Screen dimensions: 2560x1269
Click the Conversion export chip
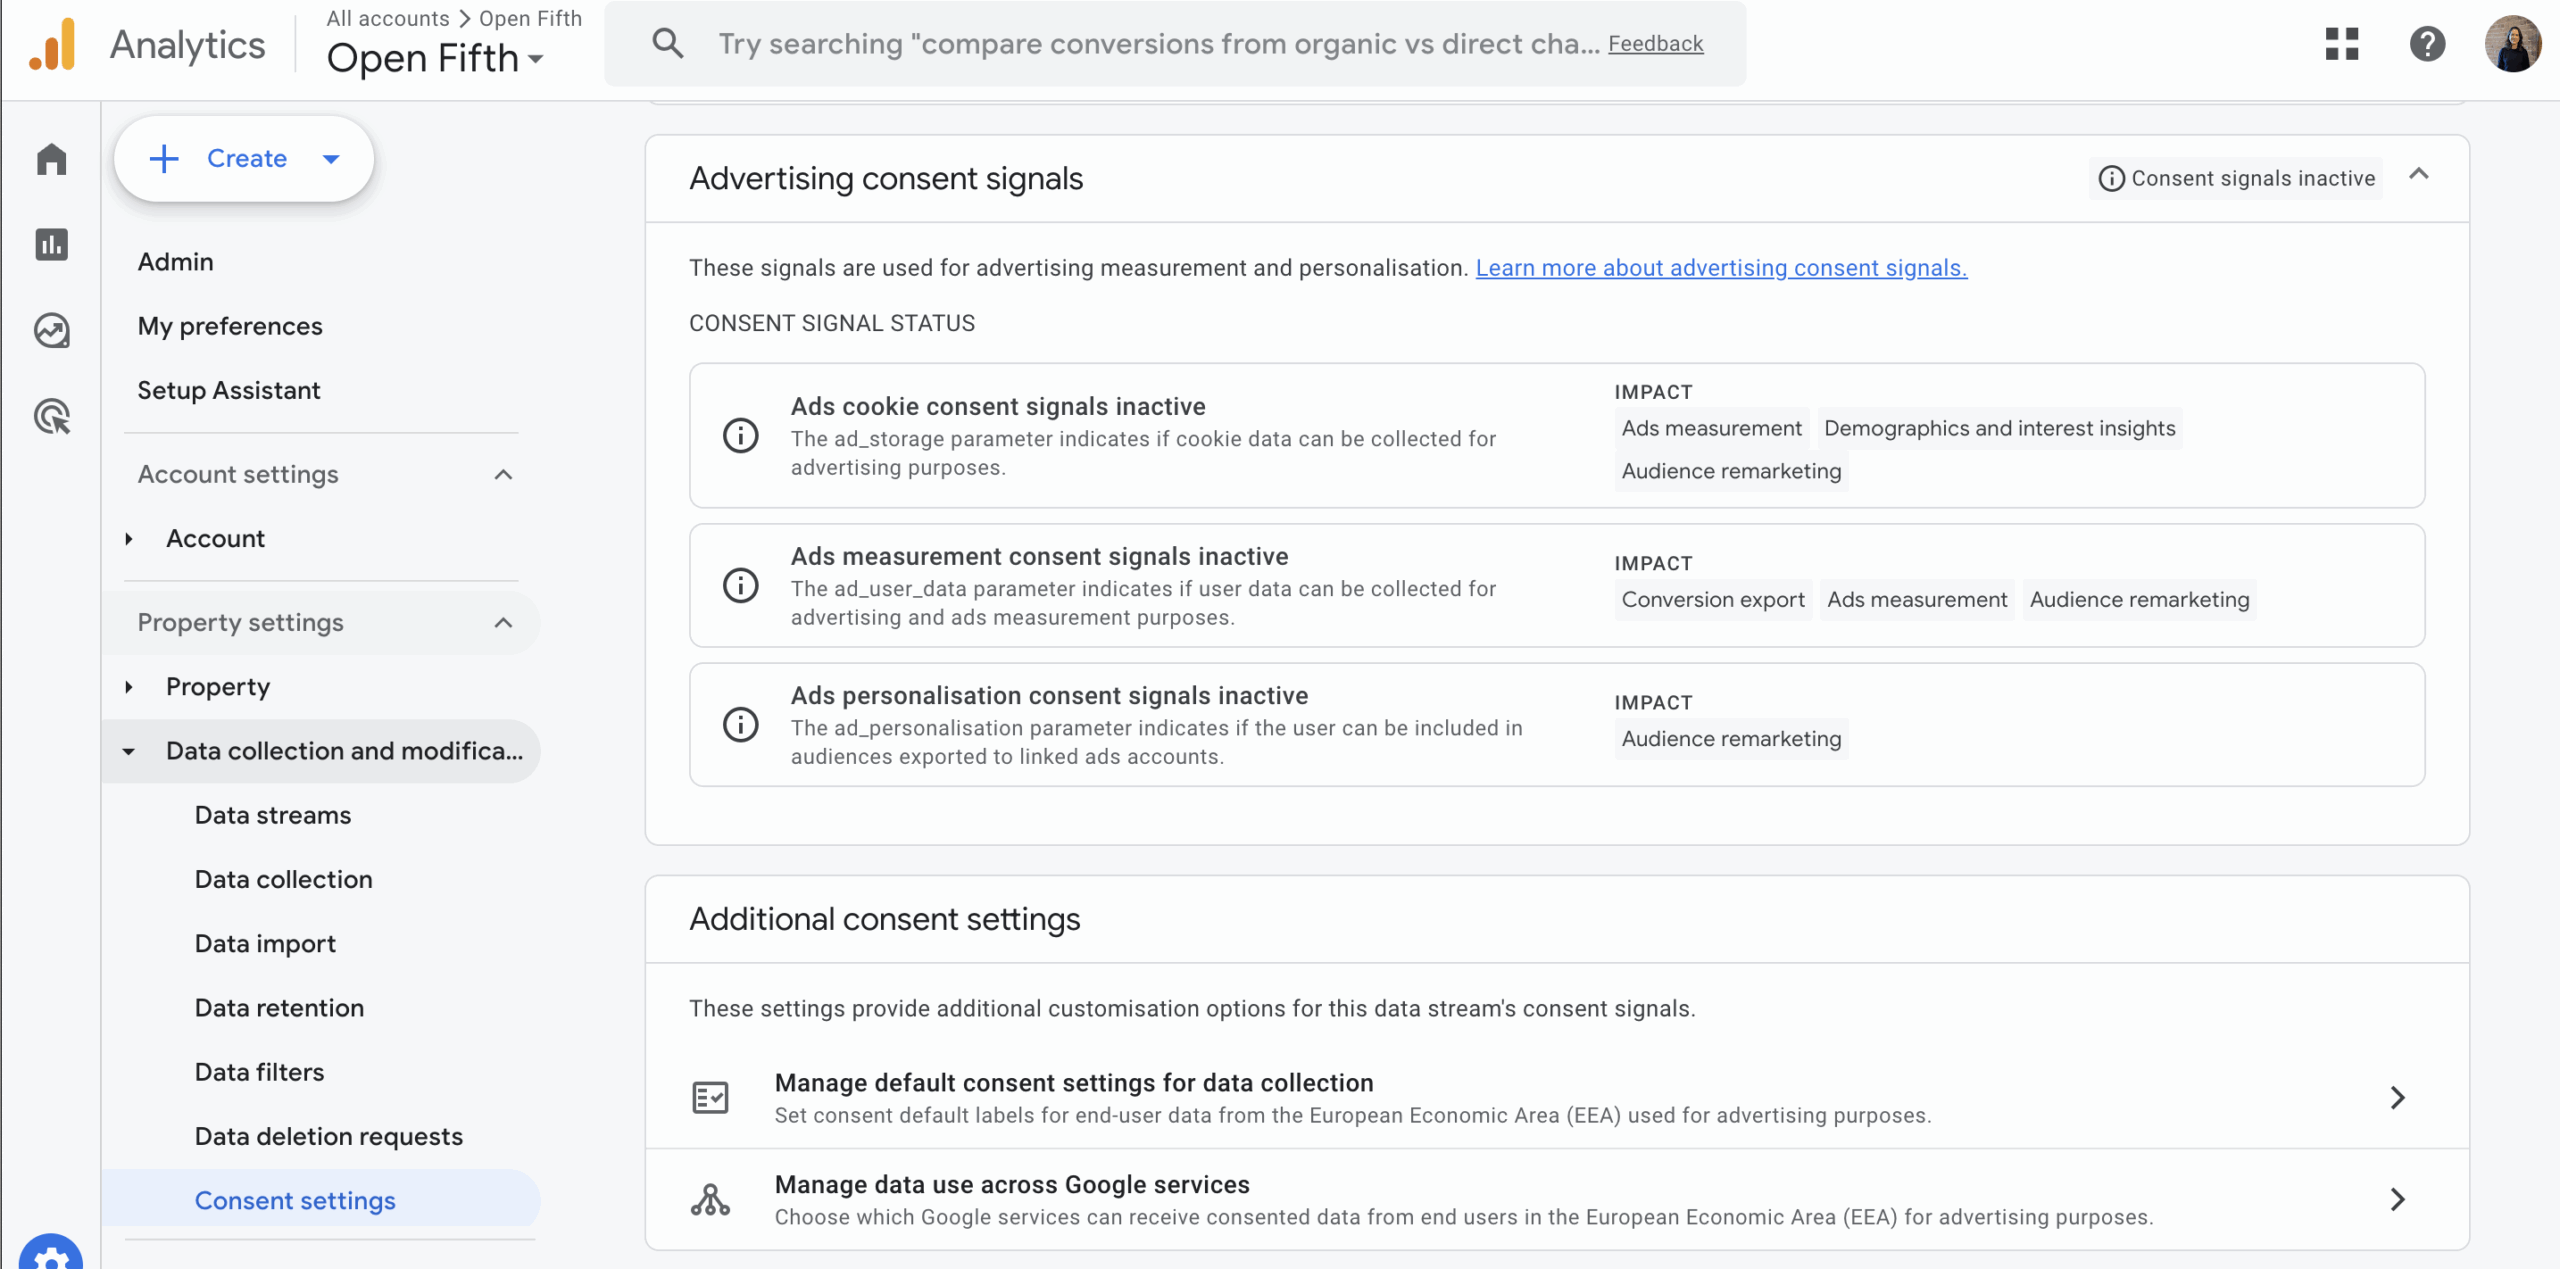[x=1713, y=600]
